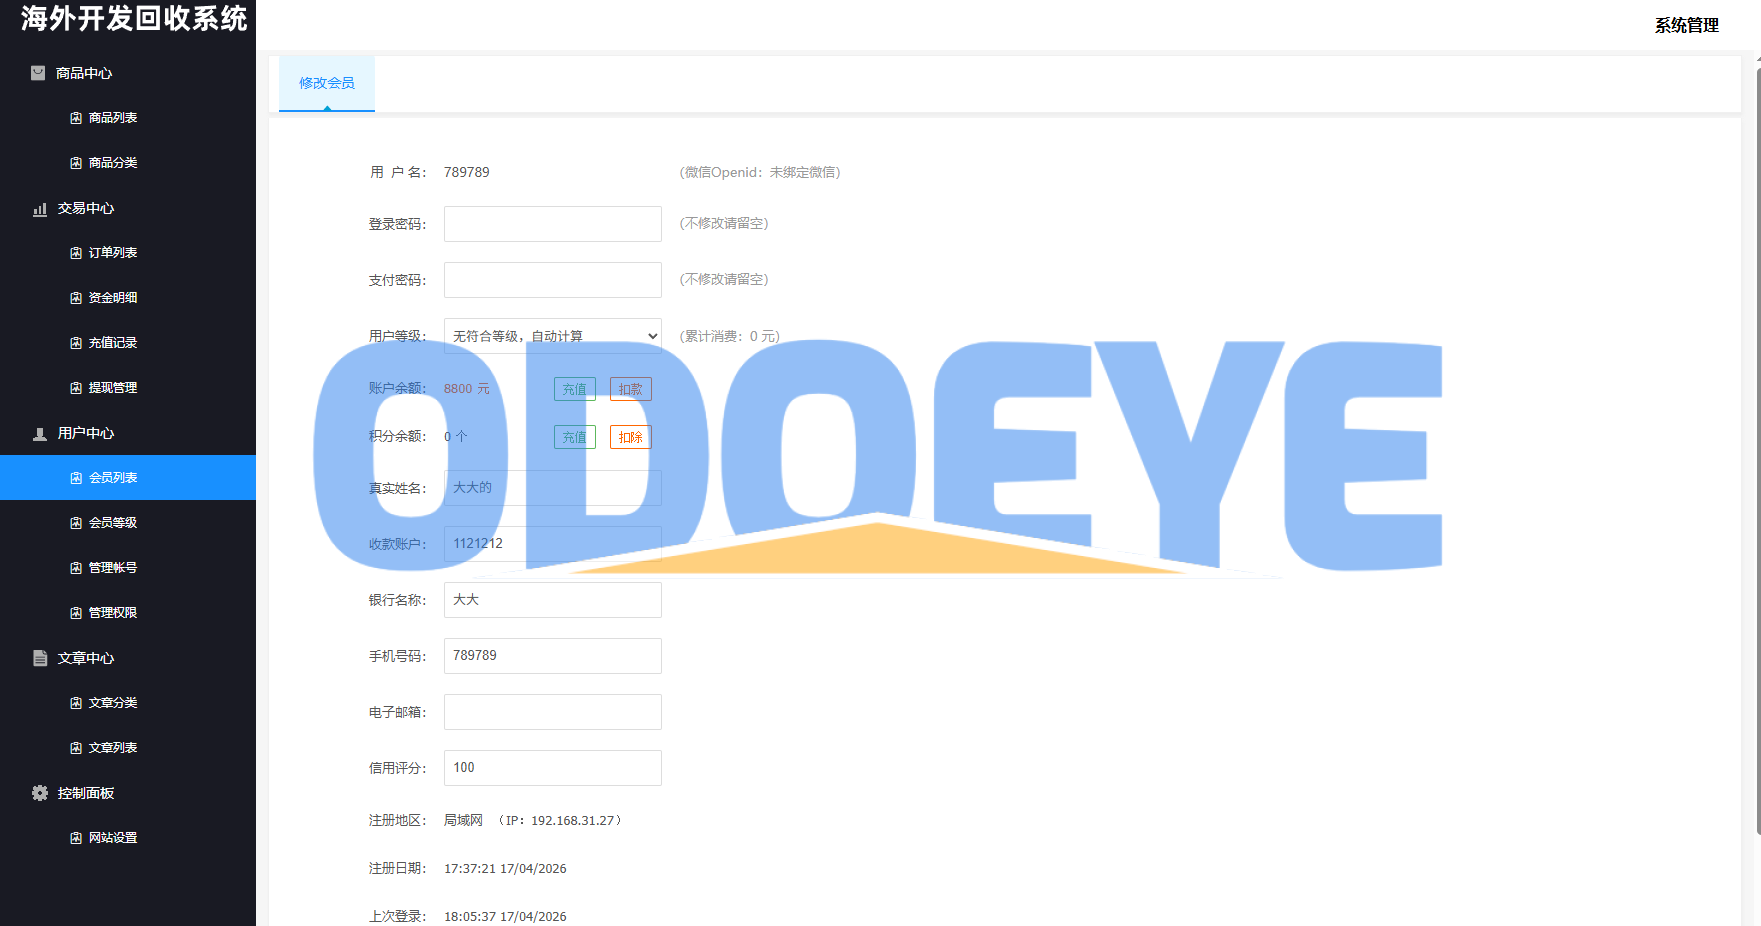
Task: Click the icon beside 充值记录
Action: tap(76, 343)
